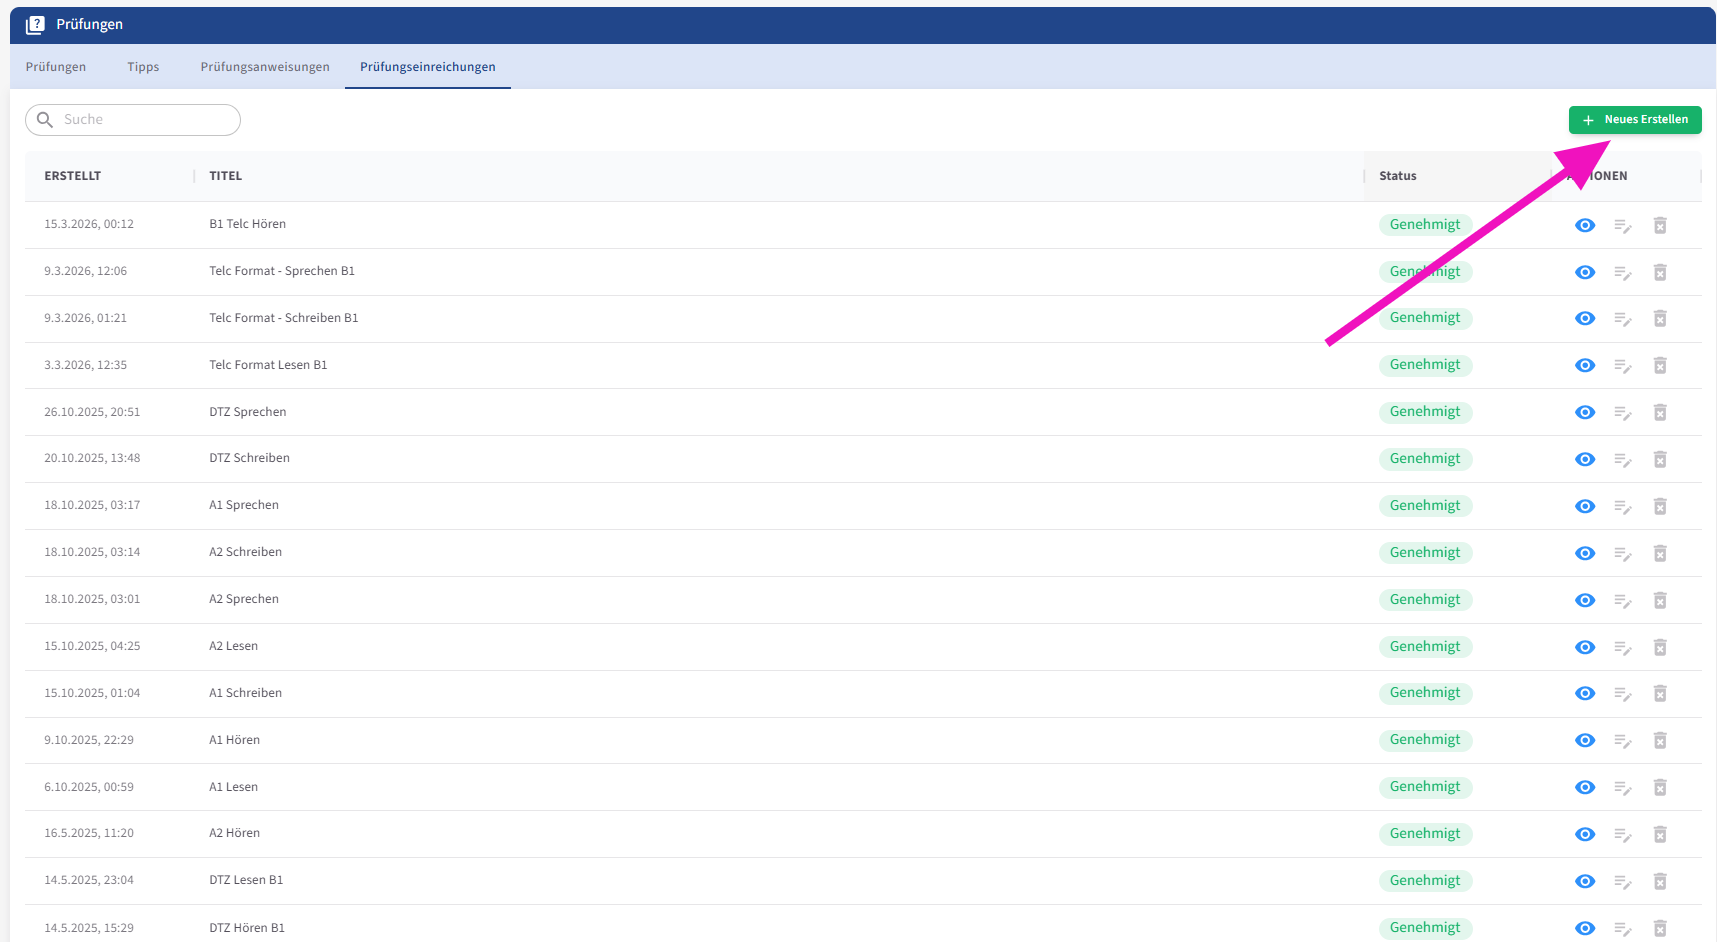This screenshot has width=1717, height=942.
Task: Delete the A1 Sprechen submission
Action: click(x=1660, y=507)
